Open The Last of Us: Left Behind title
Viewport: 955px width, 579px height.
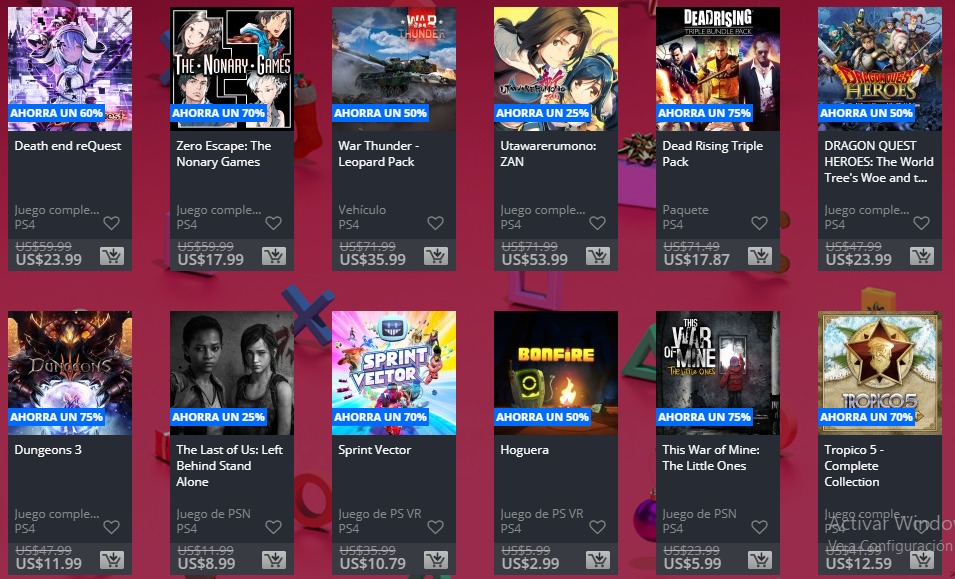230,466
